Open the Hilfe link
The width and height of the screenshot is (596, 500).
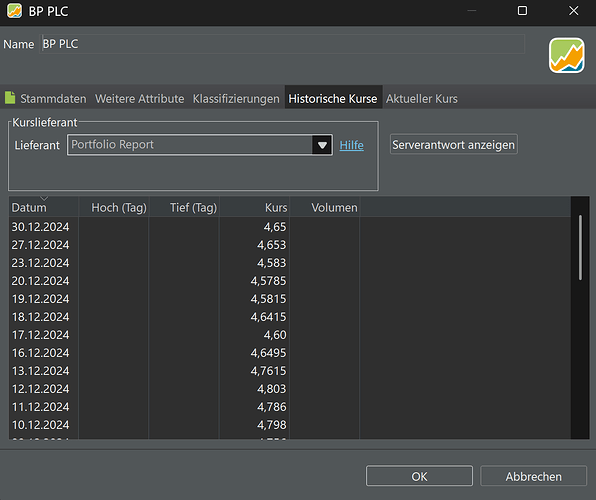(351, 145)
